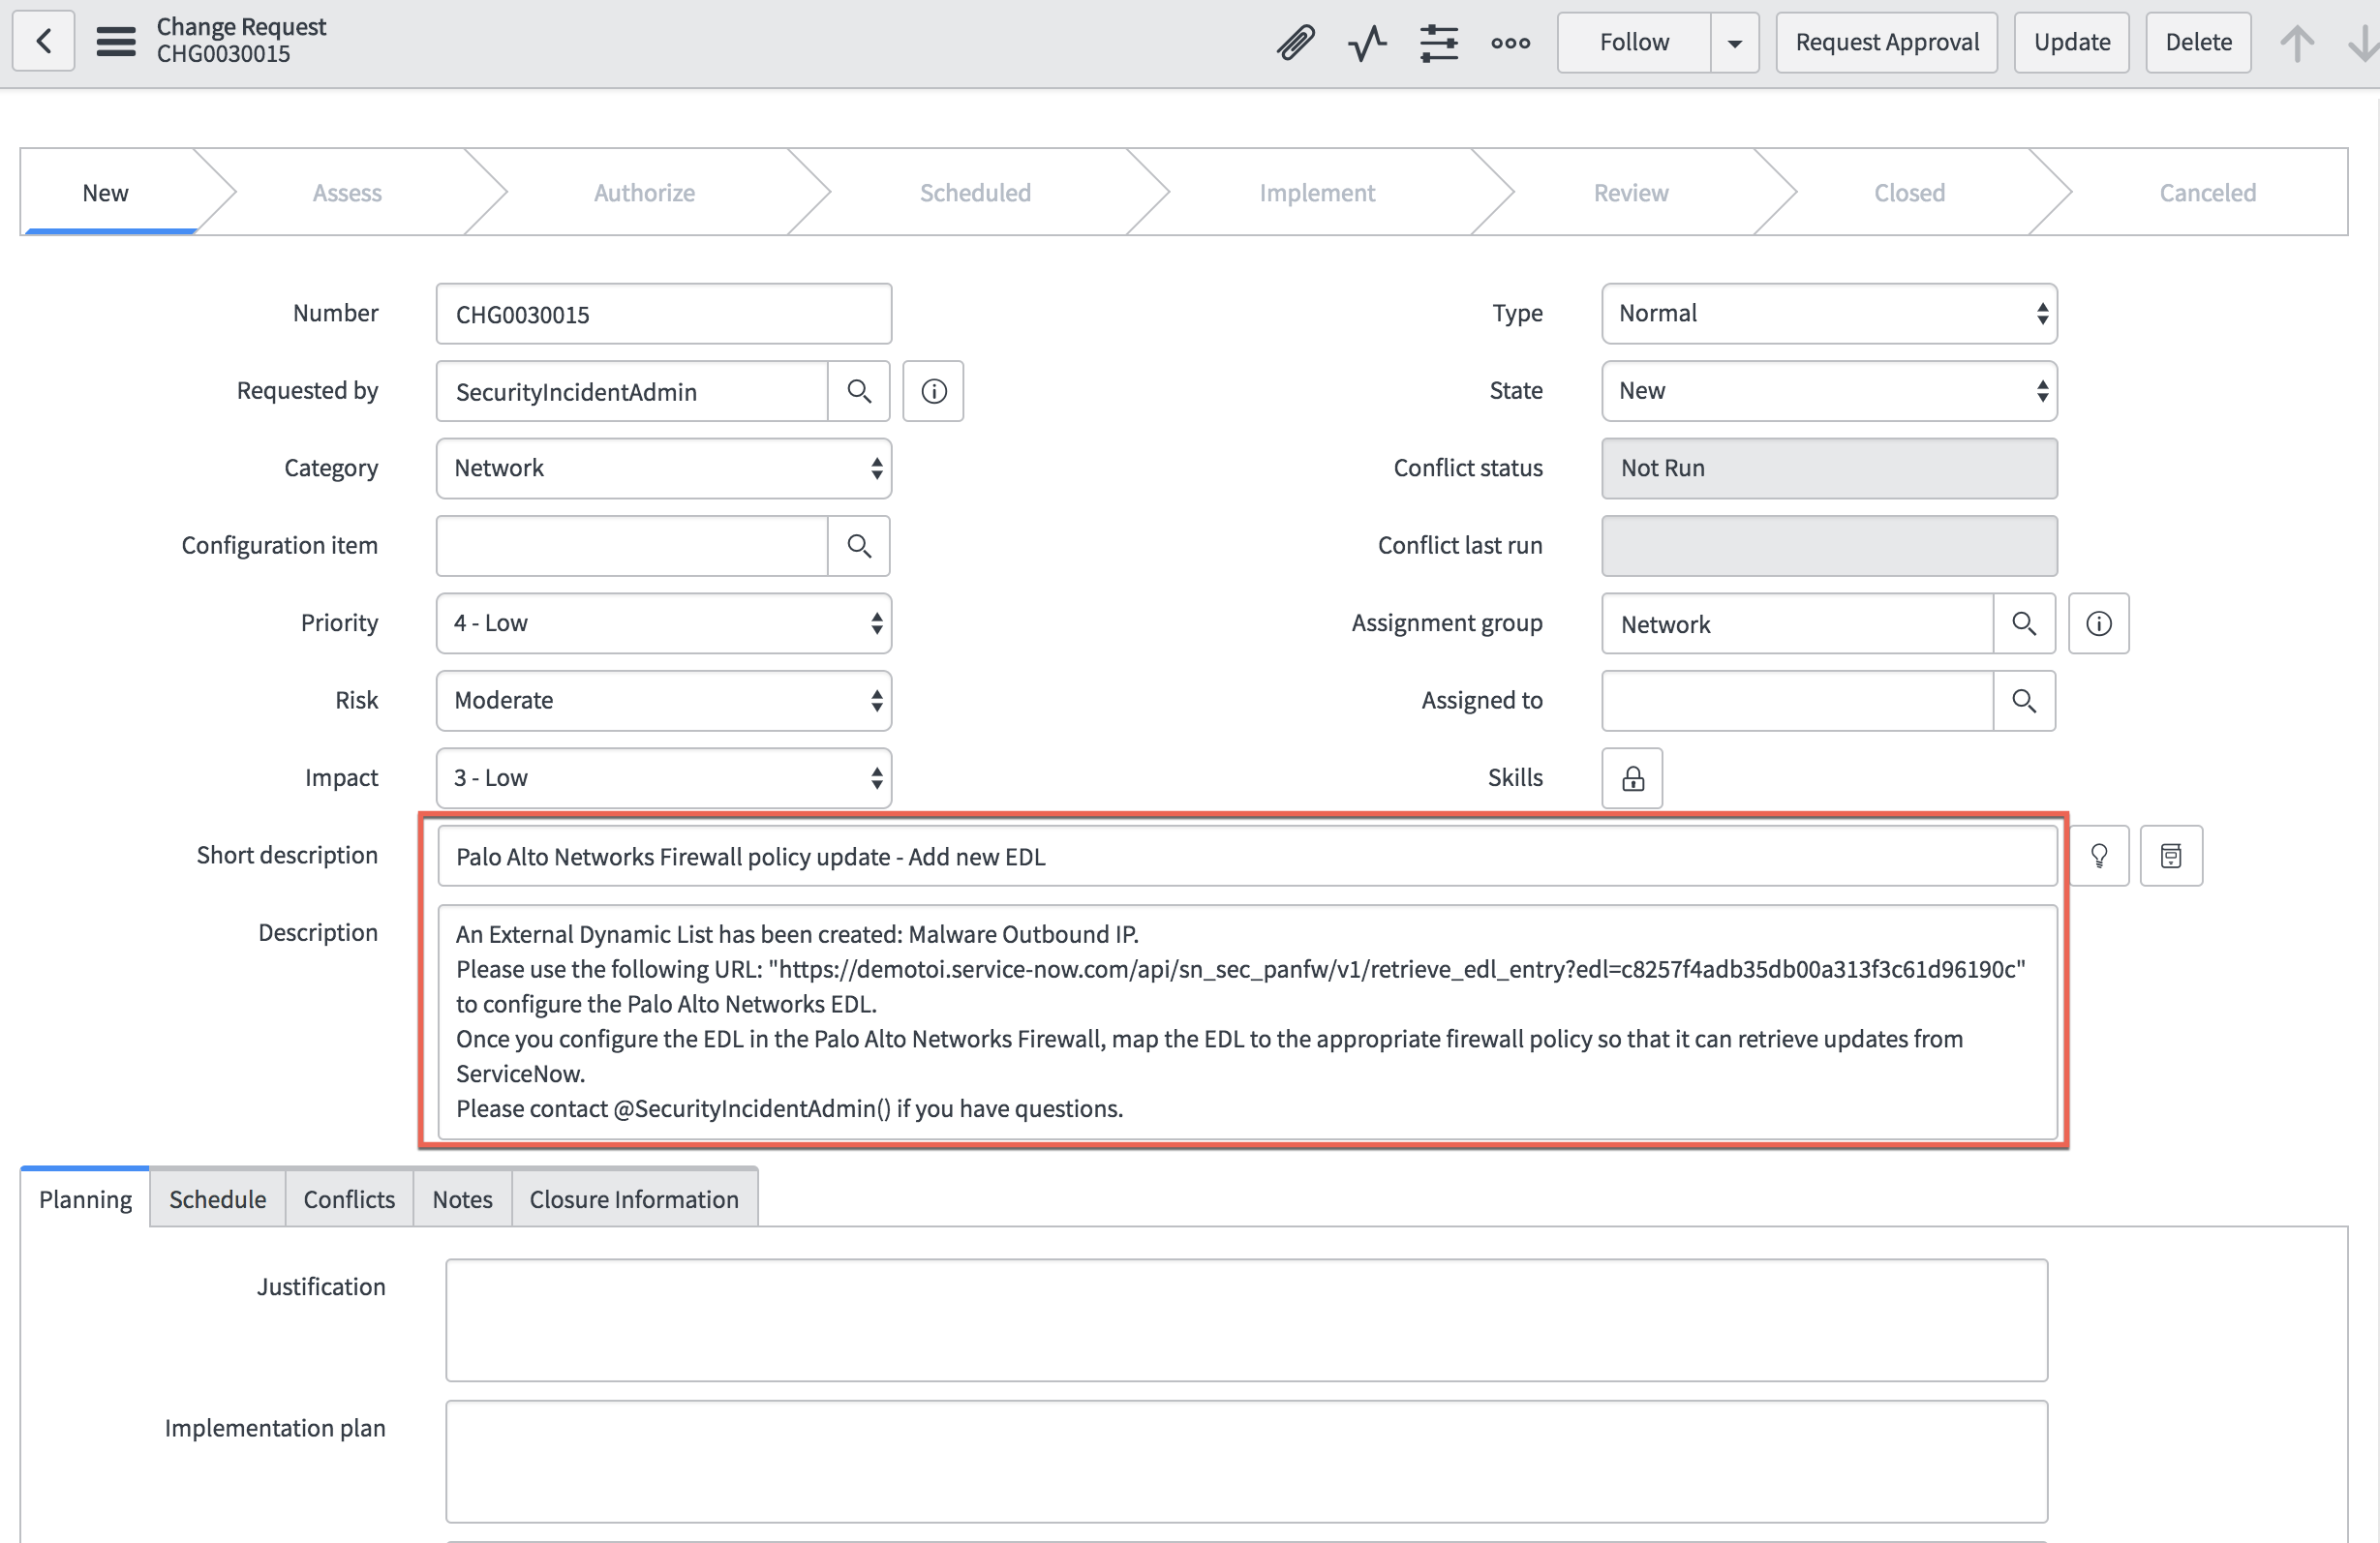2380x1543 pixels.
Task: Switch to the Conflicts tab
Action: [349, 1199]
